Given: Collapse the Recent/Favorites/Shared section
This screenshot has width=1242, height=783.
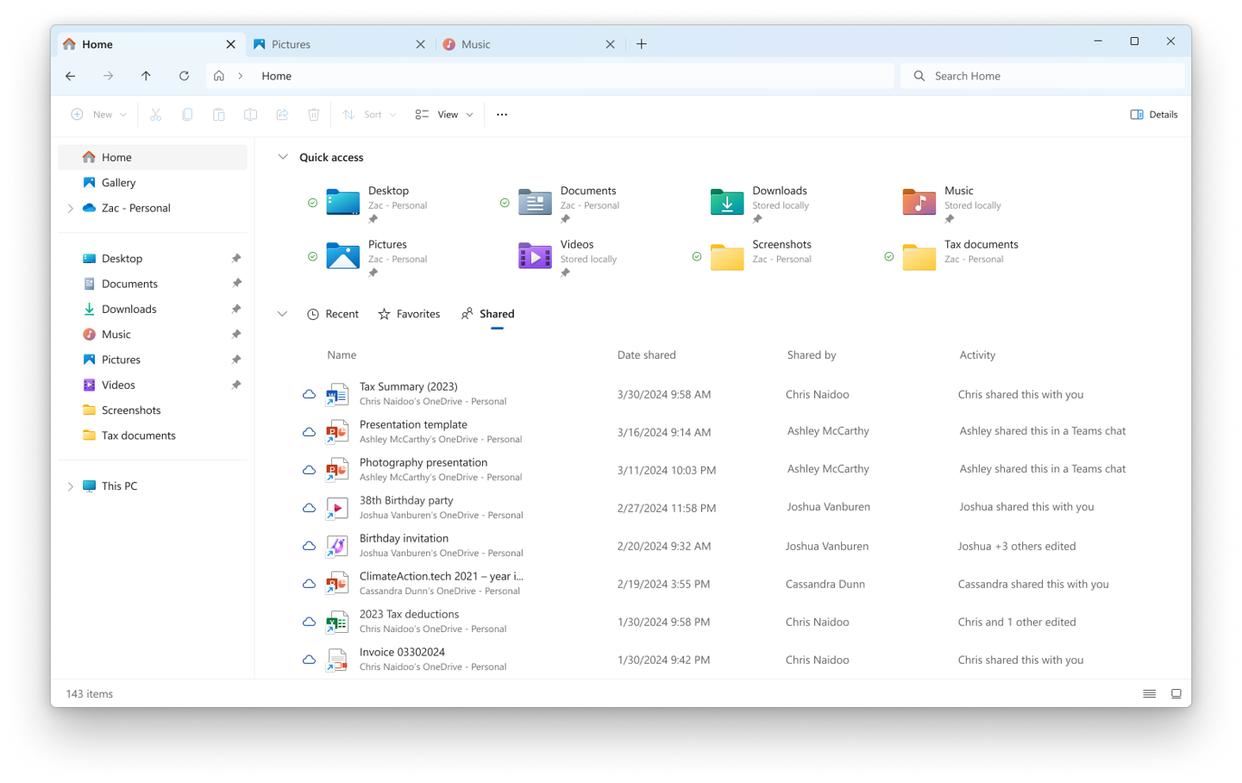Looking at the screenshot, I should click(282, 314).
